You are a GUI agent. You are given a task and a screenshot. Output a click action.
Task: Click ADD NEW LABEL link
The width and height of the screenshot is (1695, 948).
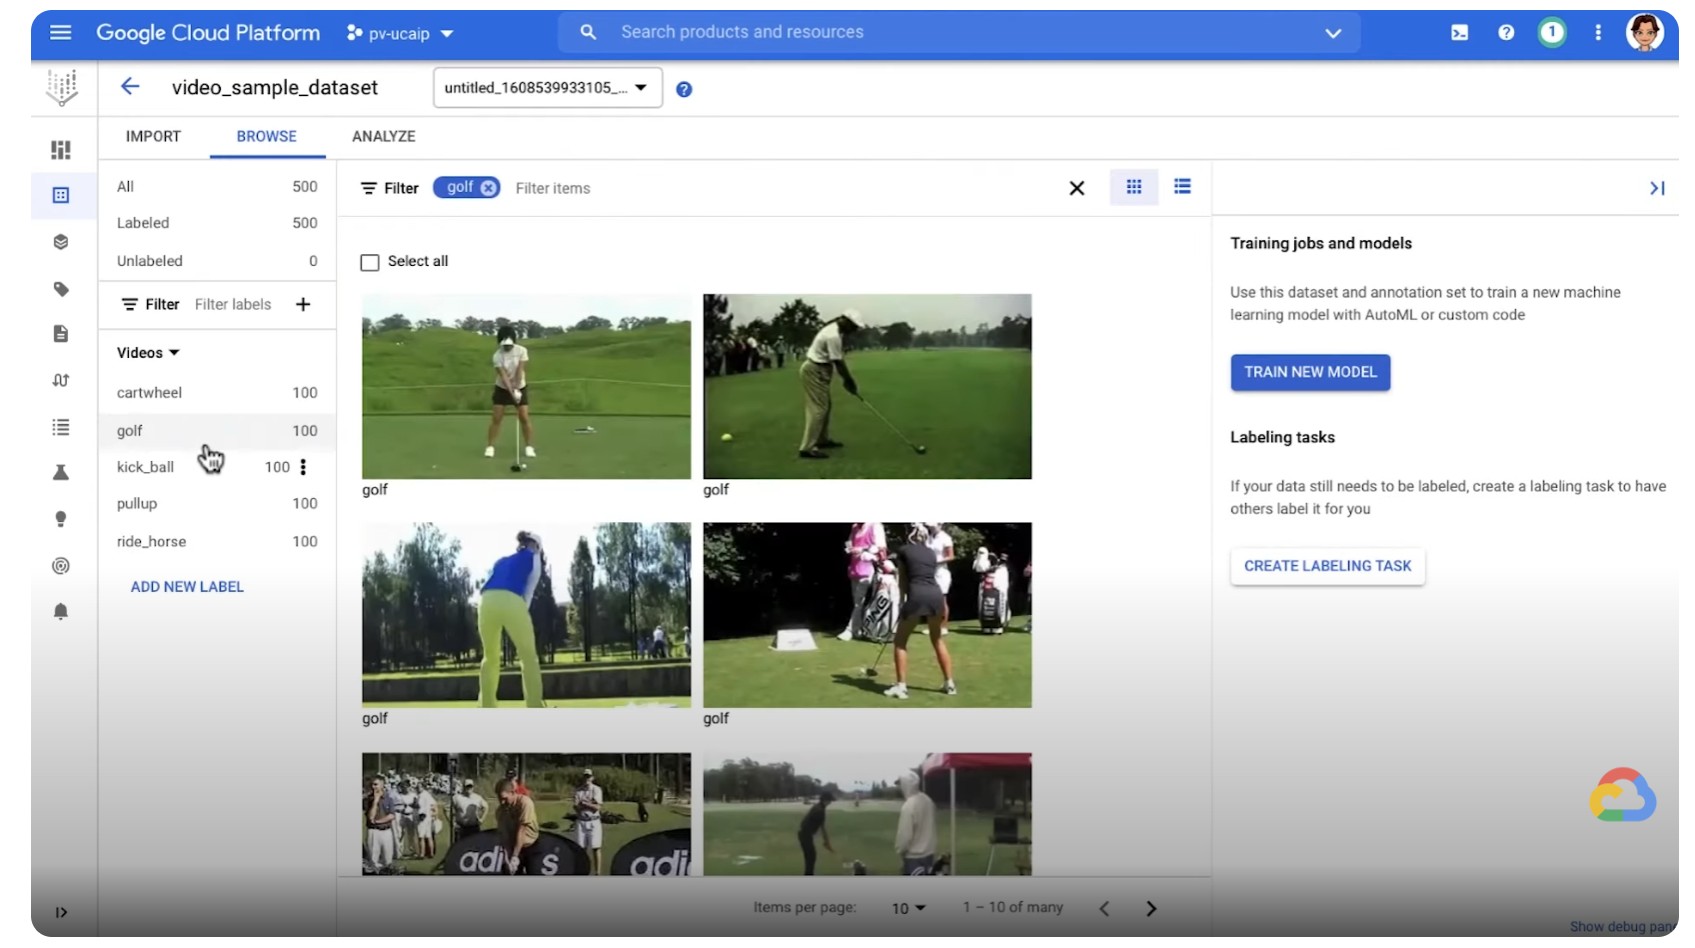[x=187, y=587]
